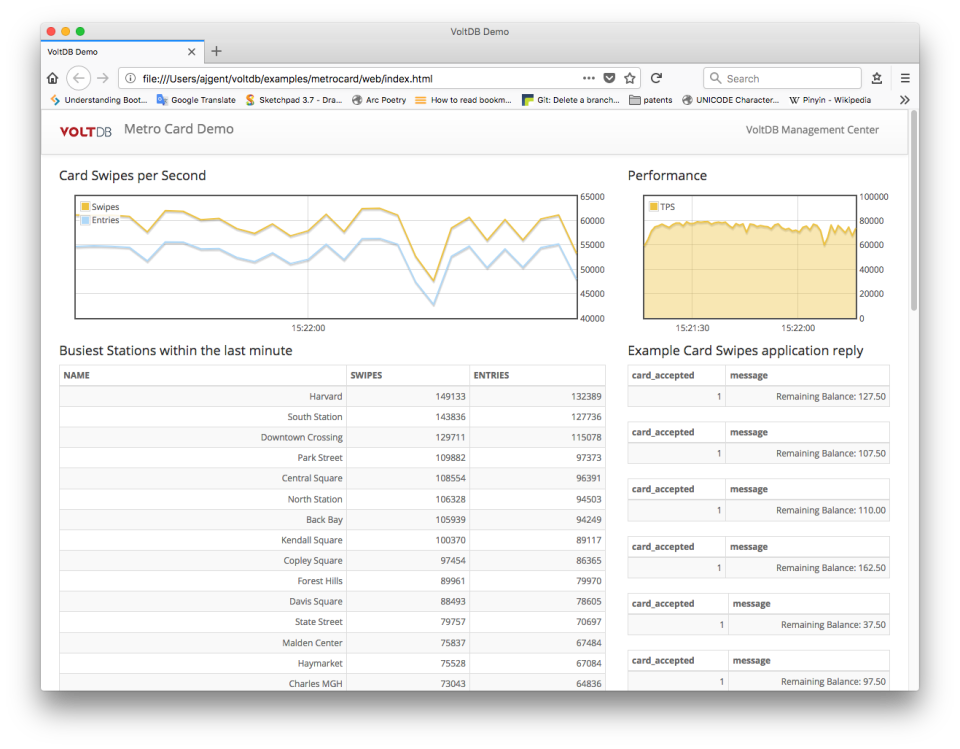Open the Understanding Boot... bookmark
The height and width of the screenshot is (749, 960).
(99, 100)
